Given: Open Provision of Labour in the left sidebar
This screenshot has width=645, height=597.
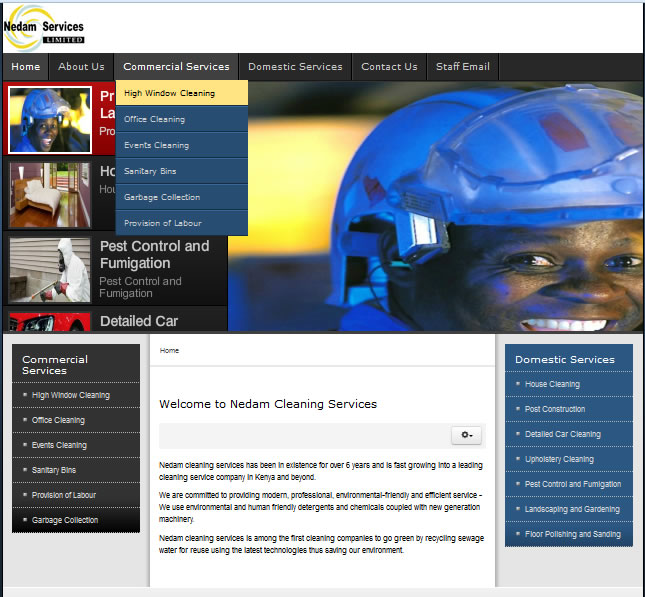Looking at the screenshot, I should pos(64,495).
